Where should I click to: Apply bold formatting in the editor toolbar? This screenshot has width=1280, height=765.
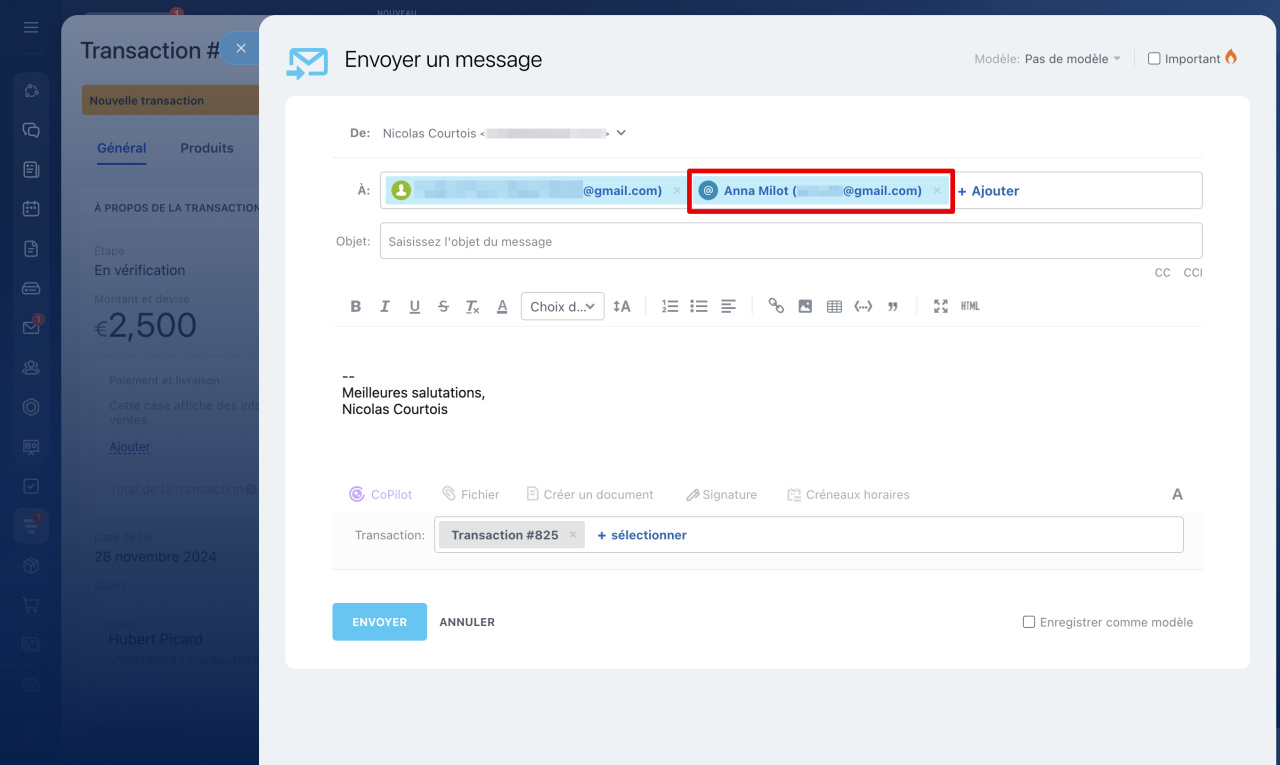point(355,307)
